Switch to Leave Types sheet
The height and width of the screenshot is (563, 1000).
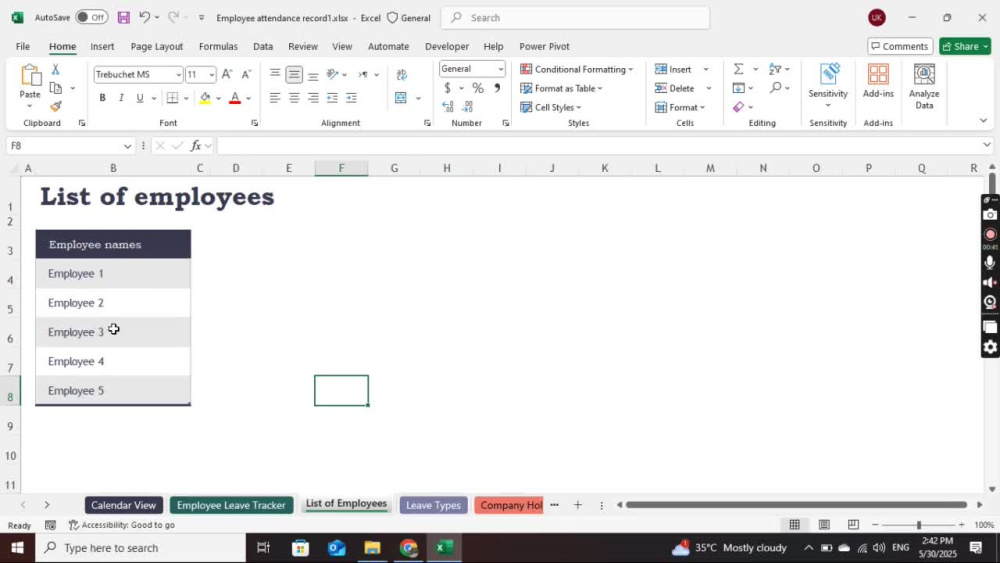point(433,505)
